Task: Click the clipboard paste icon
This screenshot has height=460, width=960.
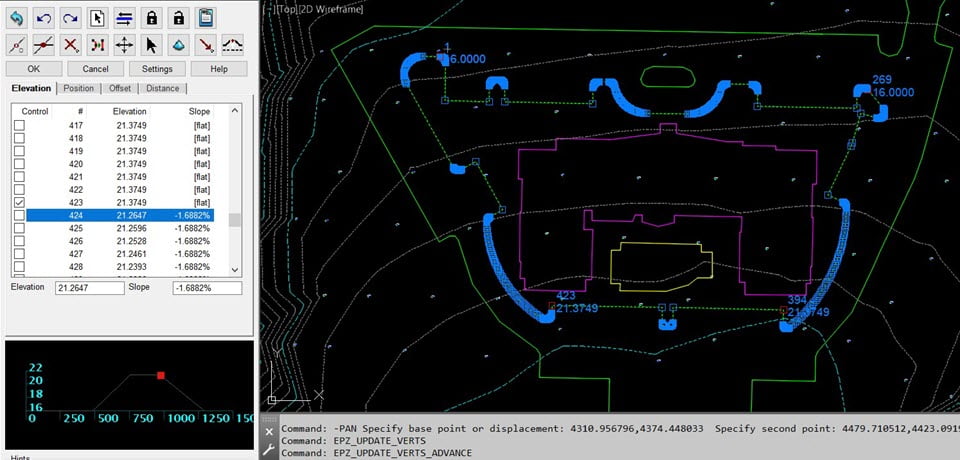Action: (206, 18)
